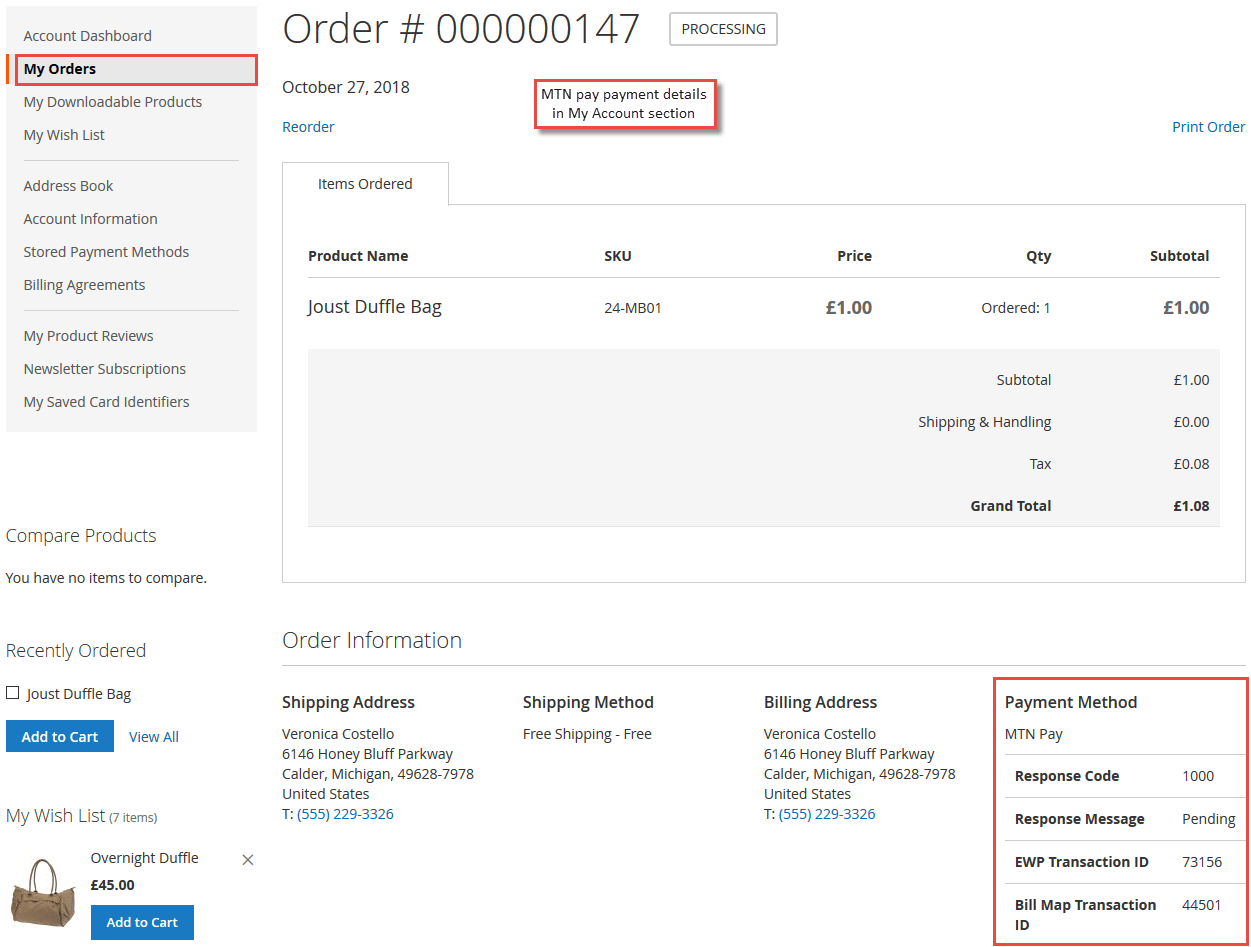Screen dimensions: 1251x947
Task: Open Stored Payment Methods
Action: pos(106,251)
